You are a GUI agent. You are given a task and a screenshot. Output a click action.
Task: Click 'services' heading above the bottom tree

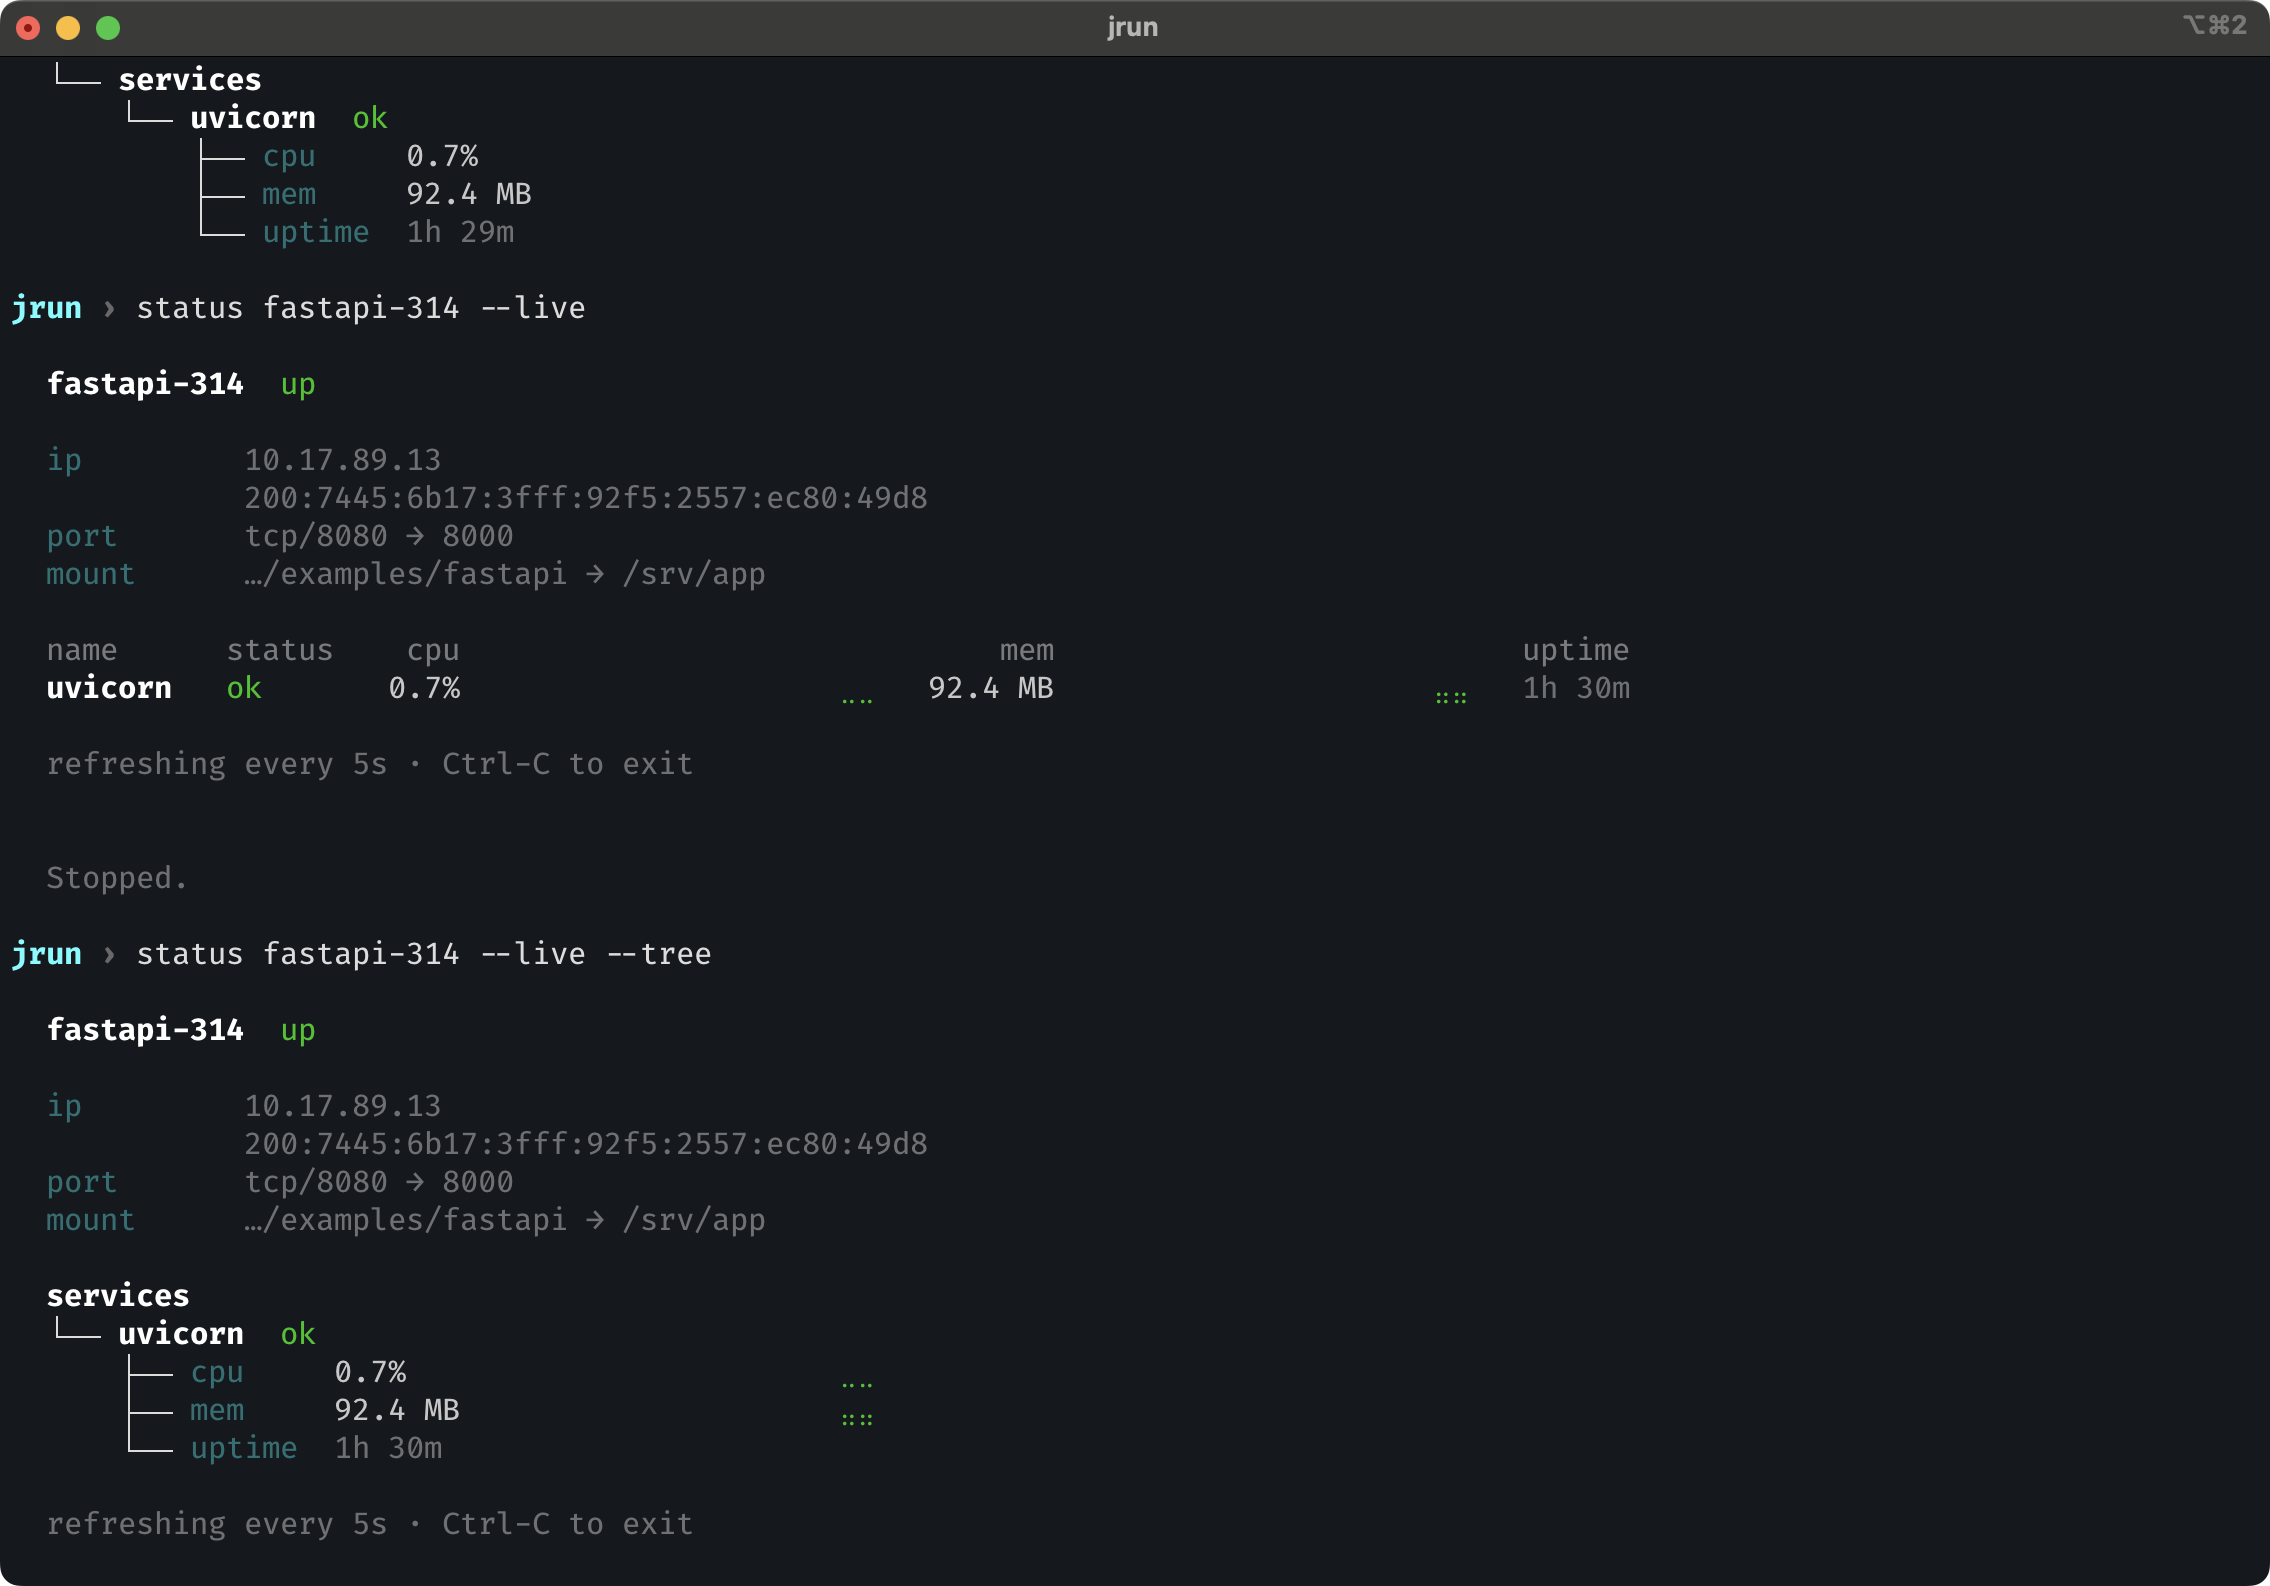118,1296
